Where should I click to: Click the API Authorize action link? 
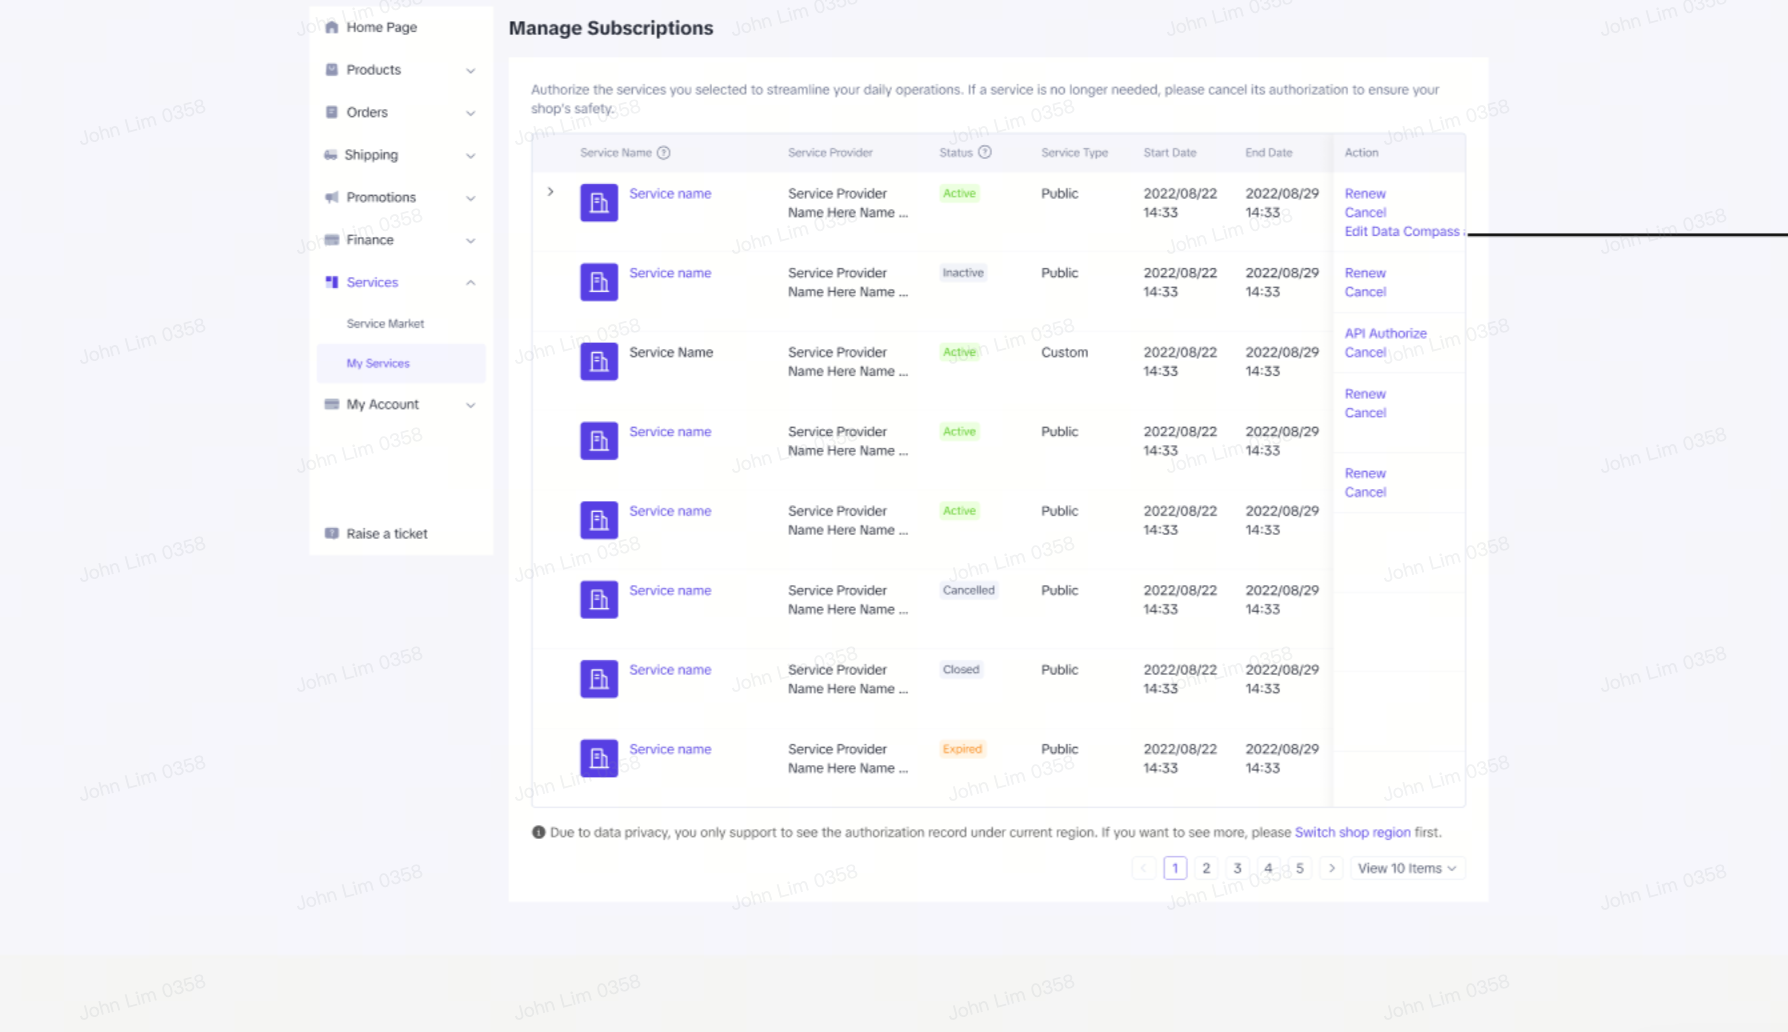click(x=1385, y=333)
